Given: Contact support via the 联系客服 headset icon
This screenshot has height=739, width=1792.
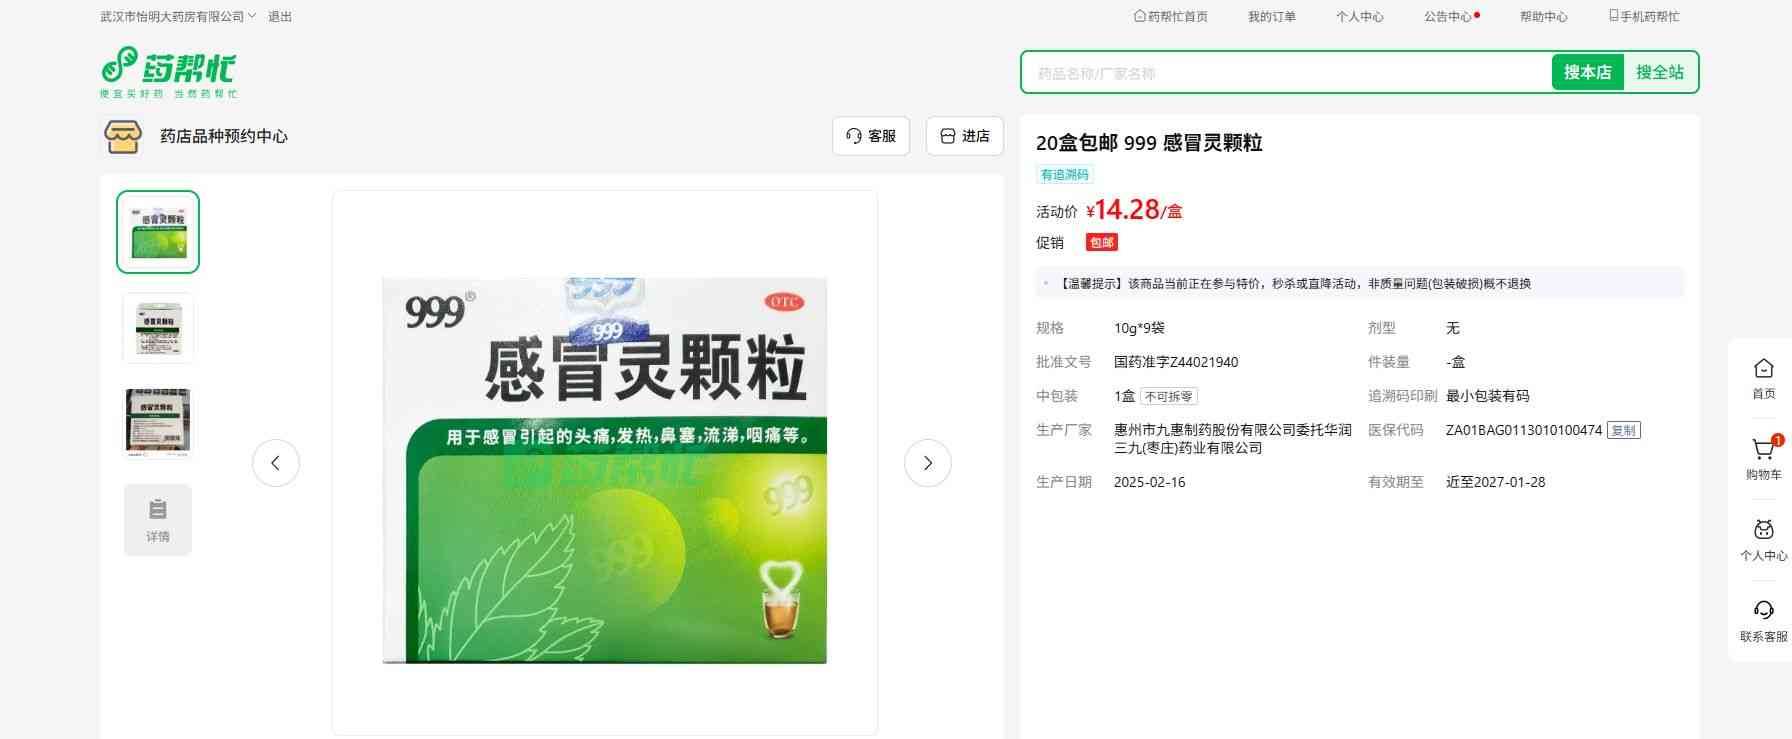Looking at the screenshot, I should click(1763, 611).
